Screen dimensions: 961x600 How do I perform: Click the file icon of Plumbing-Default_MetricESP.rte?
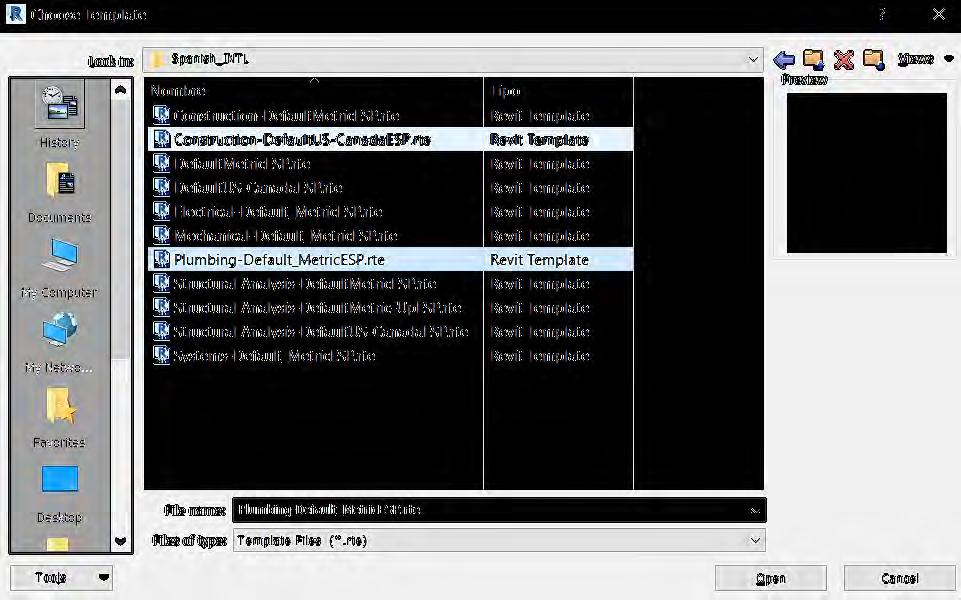point(161,259)
